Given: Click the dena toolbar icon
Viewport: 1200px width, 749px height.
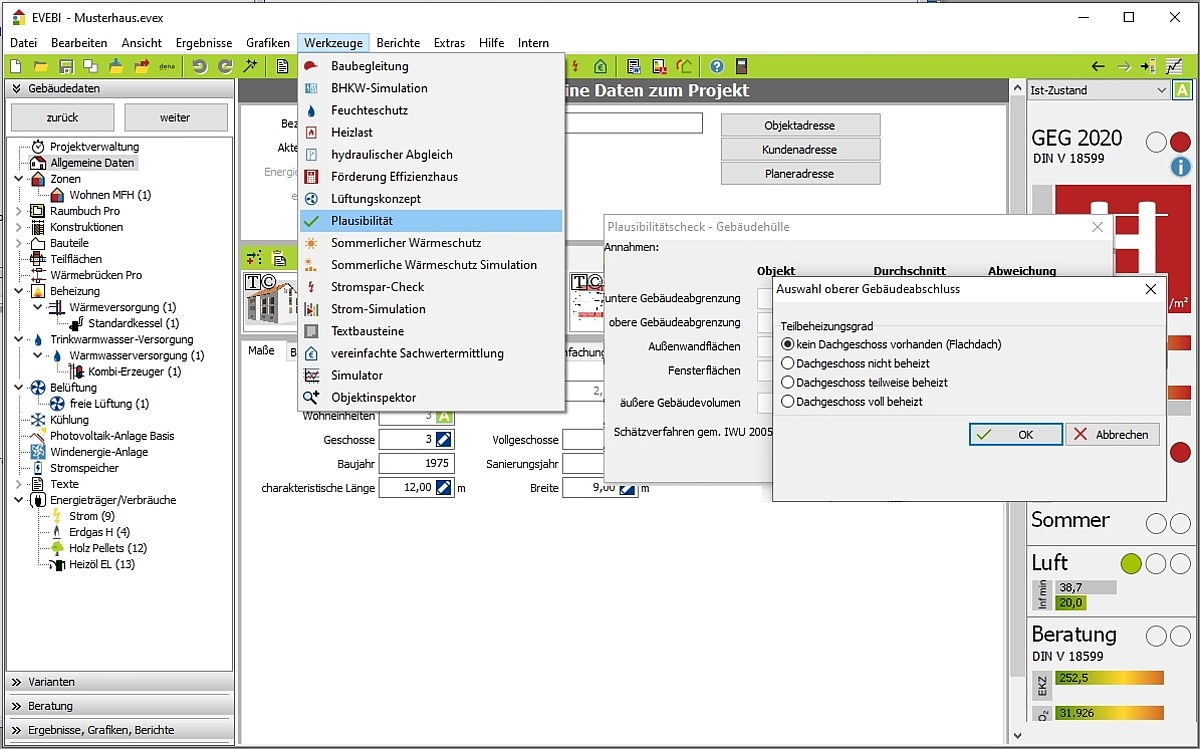Looking at the screenshot, I should coord(167,66).
